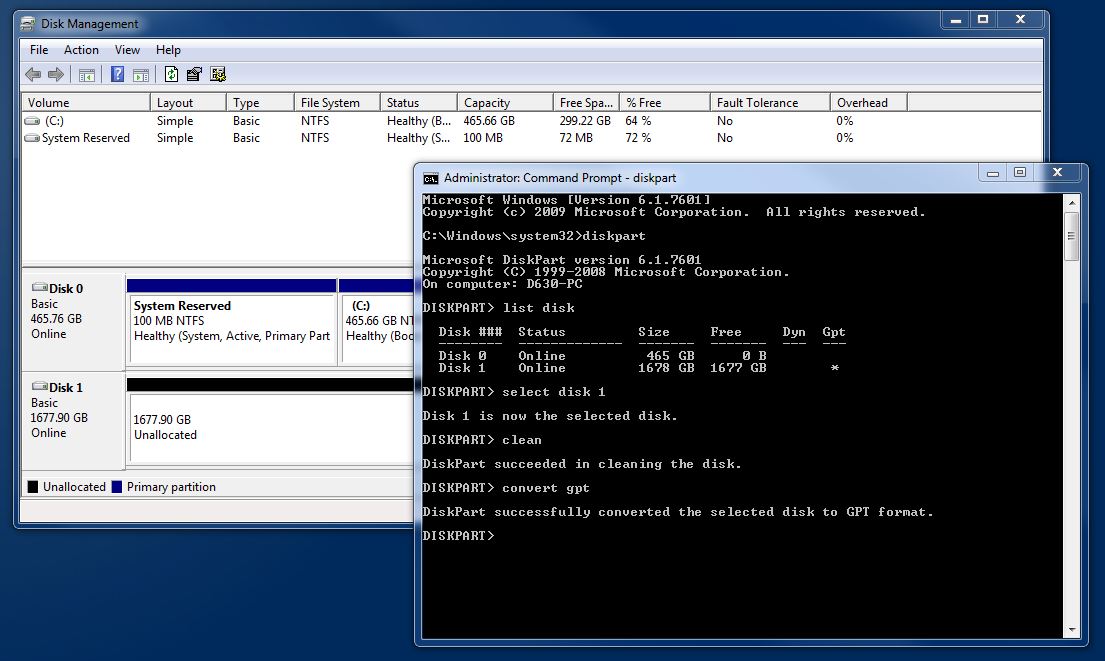Sort by the Capacity column header
This screenshot has height=661, width=1105.
click(505, 102)
